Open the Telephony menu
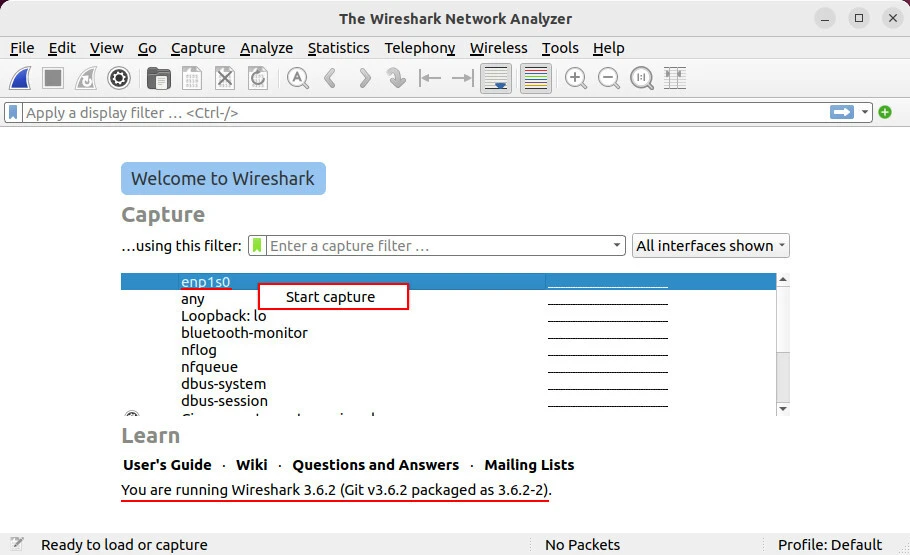The width and height of the screenshot is (910, 555). pos(420,48)
